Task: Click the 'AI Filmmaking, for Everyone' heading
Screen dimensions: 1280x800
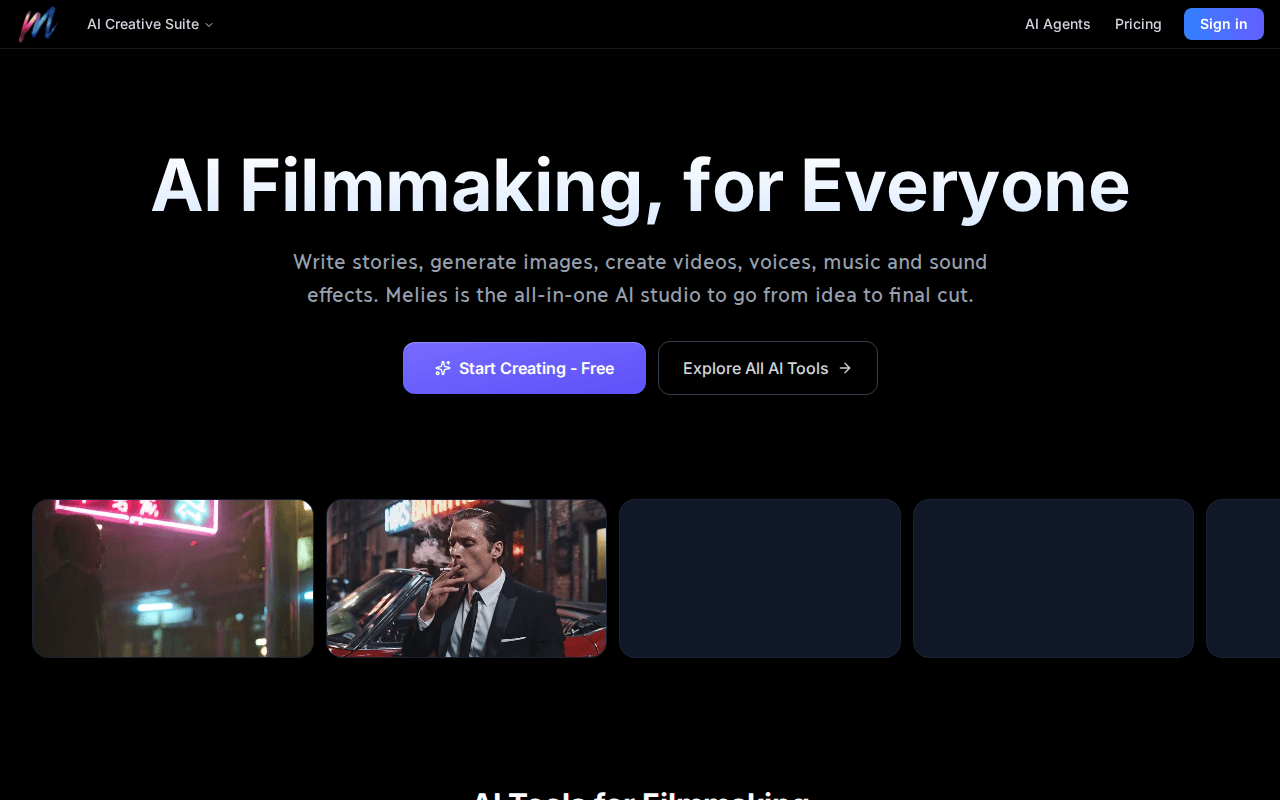Action: [640, 186]
